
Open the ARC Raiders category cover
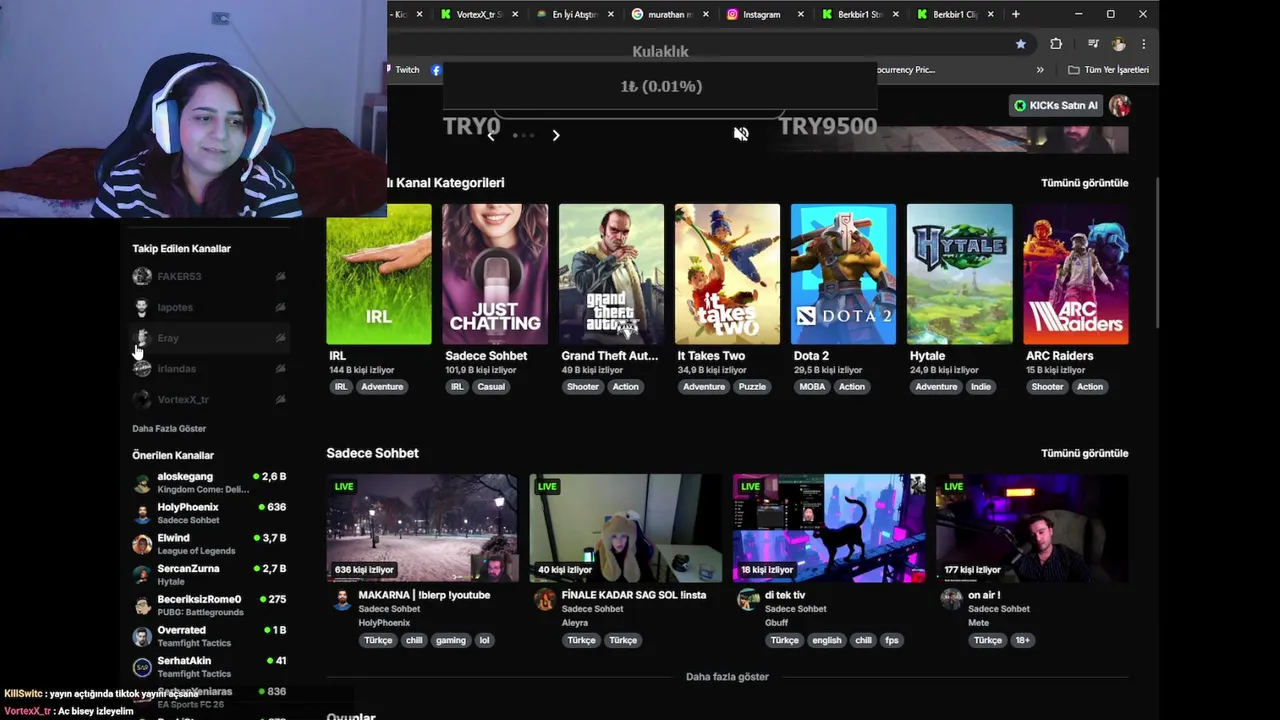click(1076, 274)
